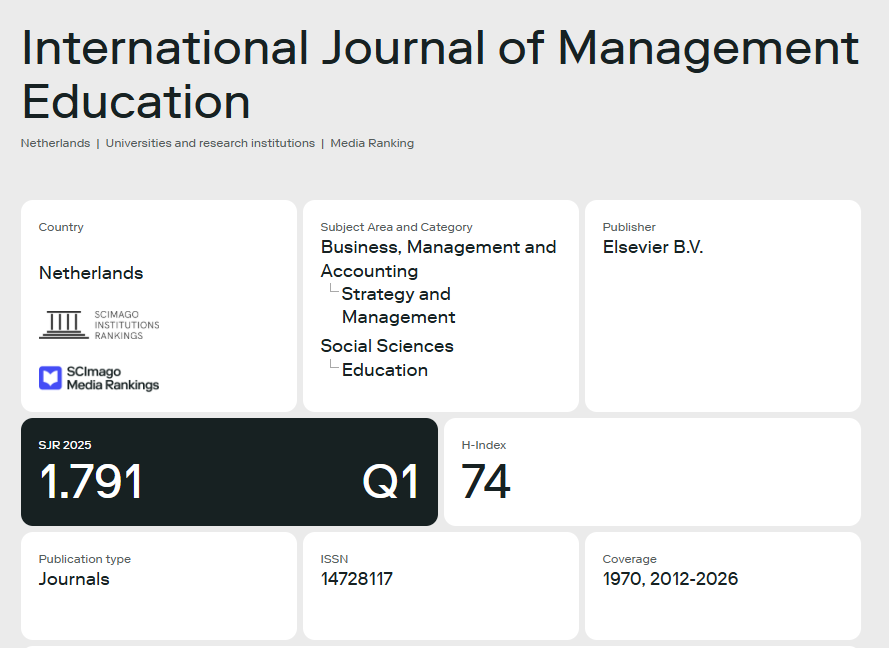Select the H-Index value 74
The height and width of the screenshot is (648, 889).
486,481
